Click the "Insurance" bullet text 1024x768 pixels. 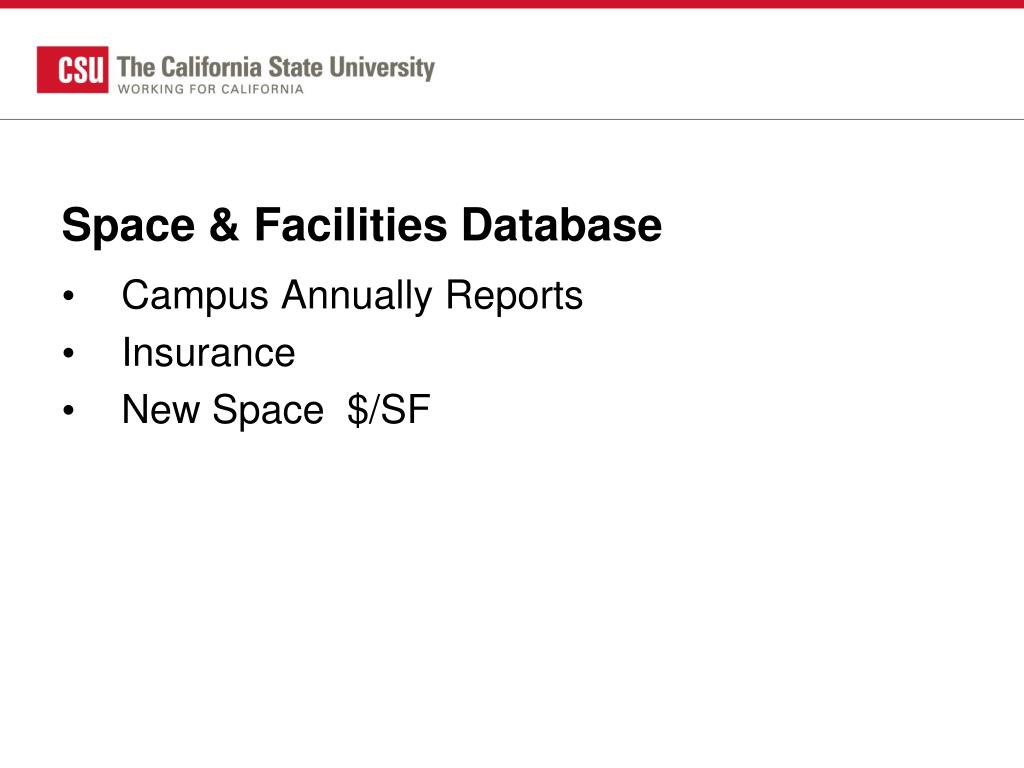click(208, 353)
